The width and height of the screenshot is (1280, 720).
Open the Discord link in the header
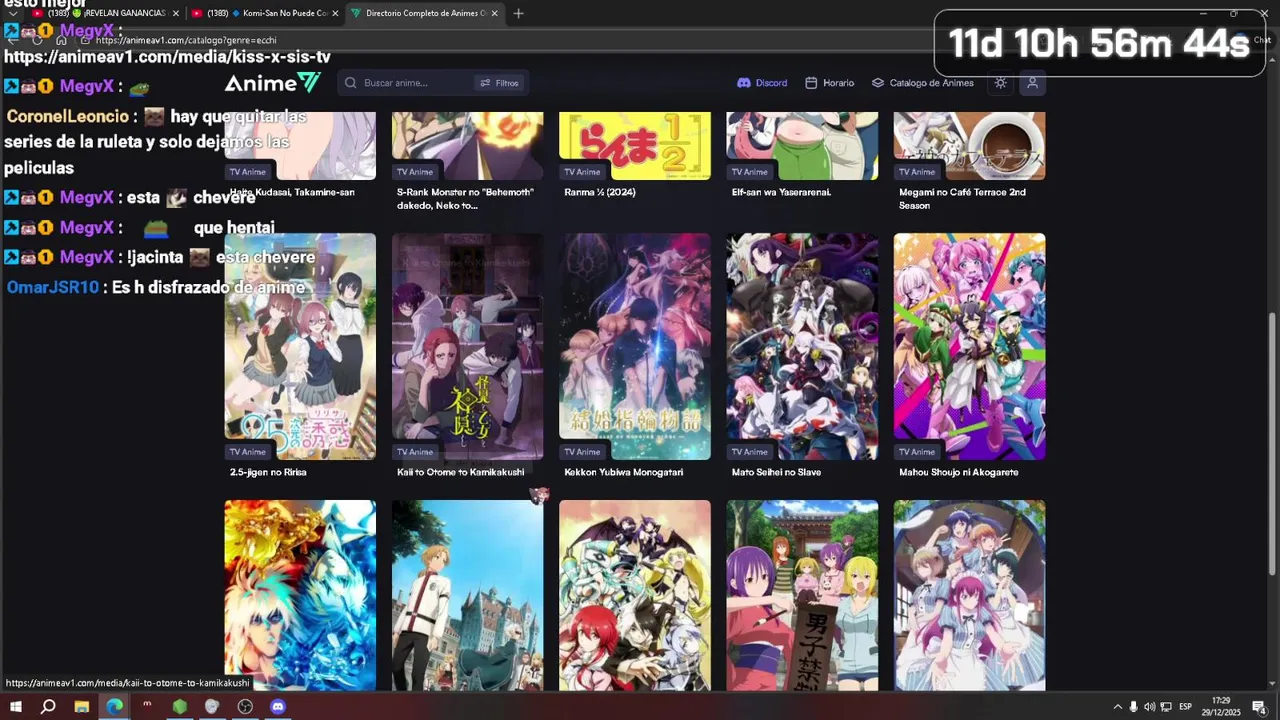click(x=762, y=83)
